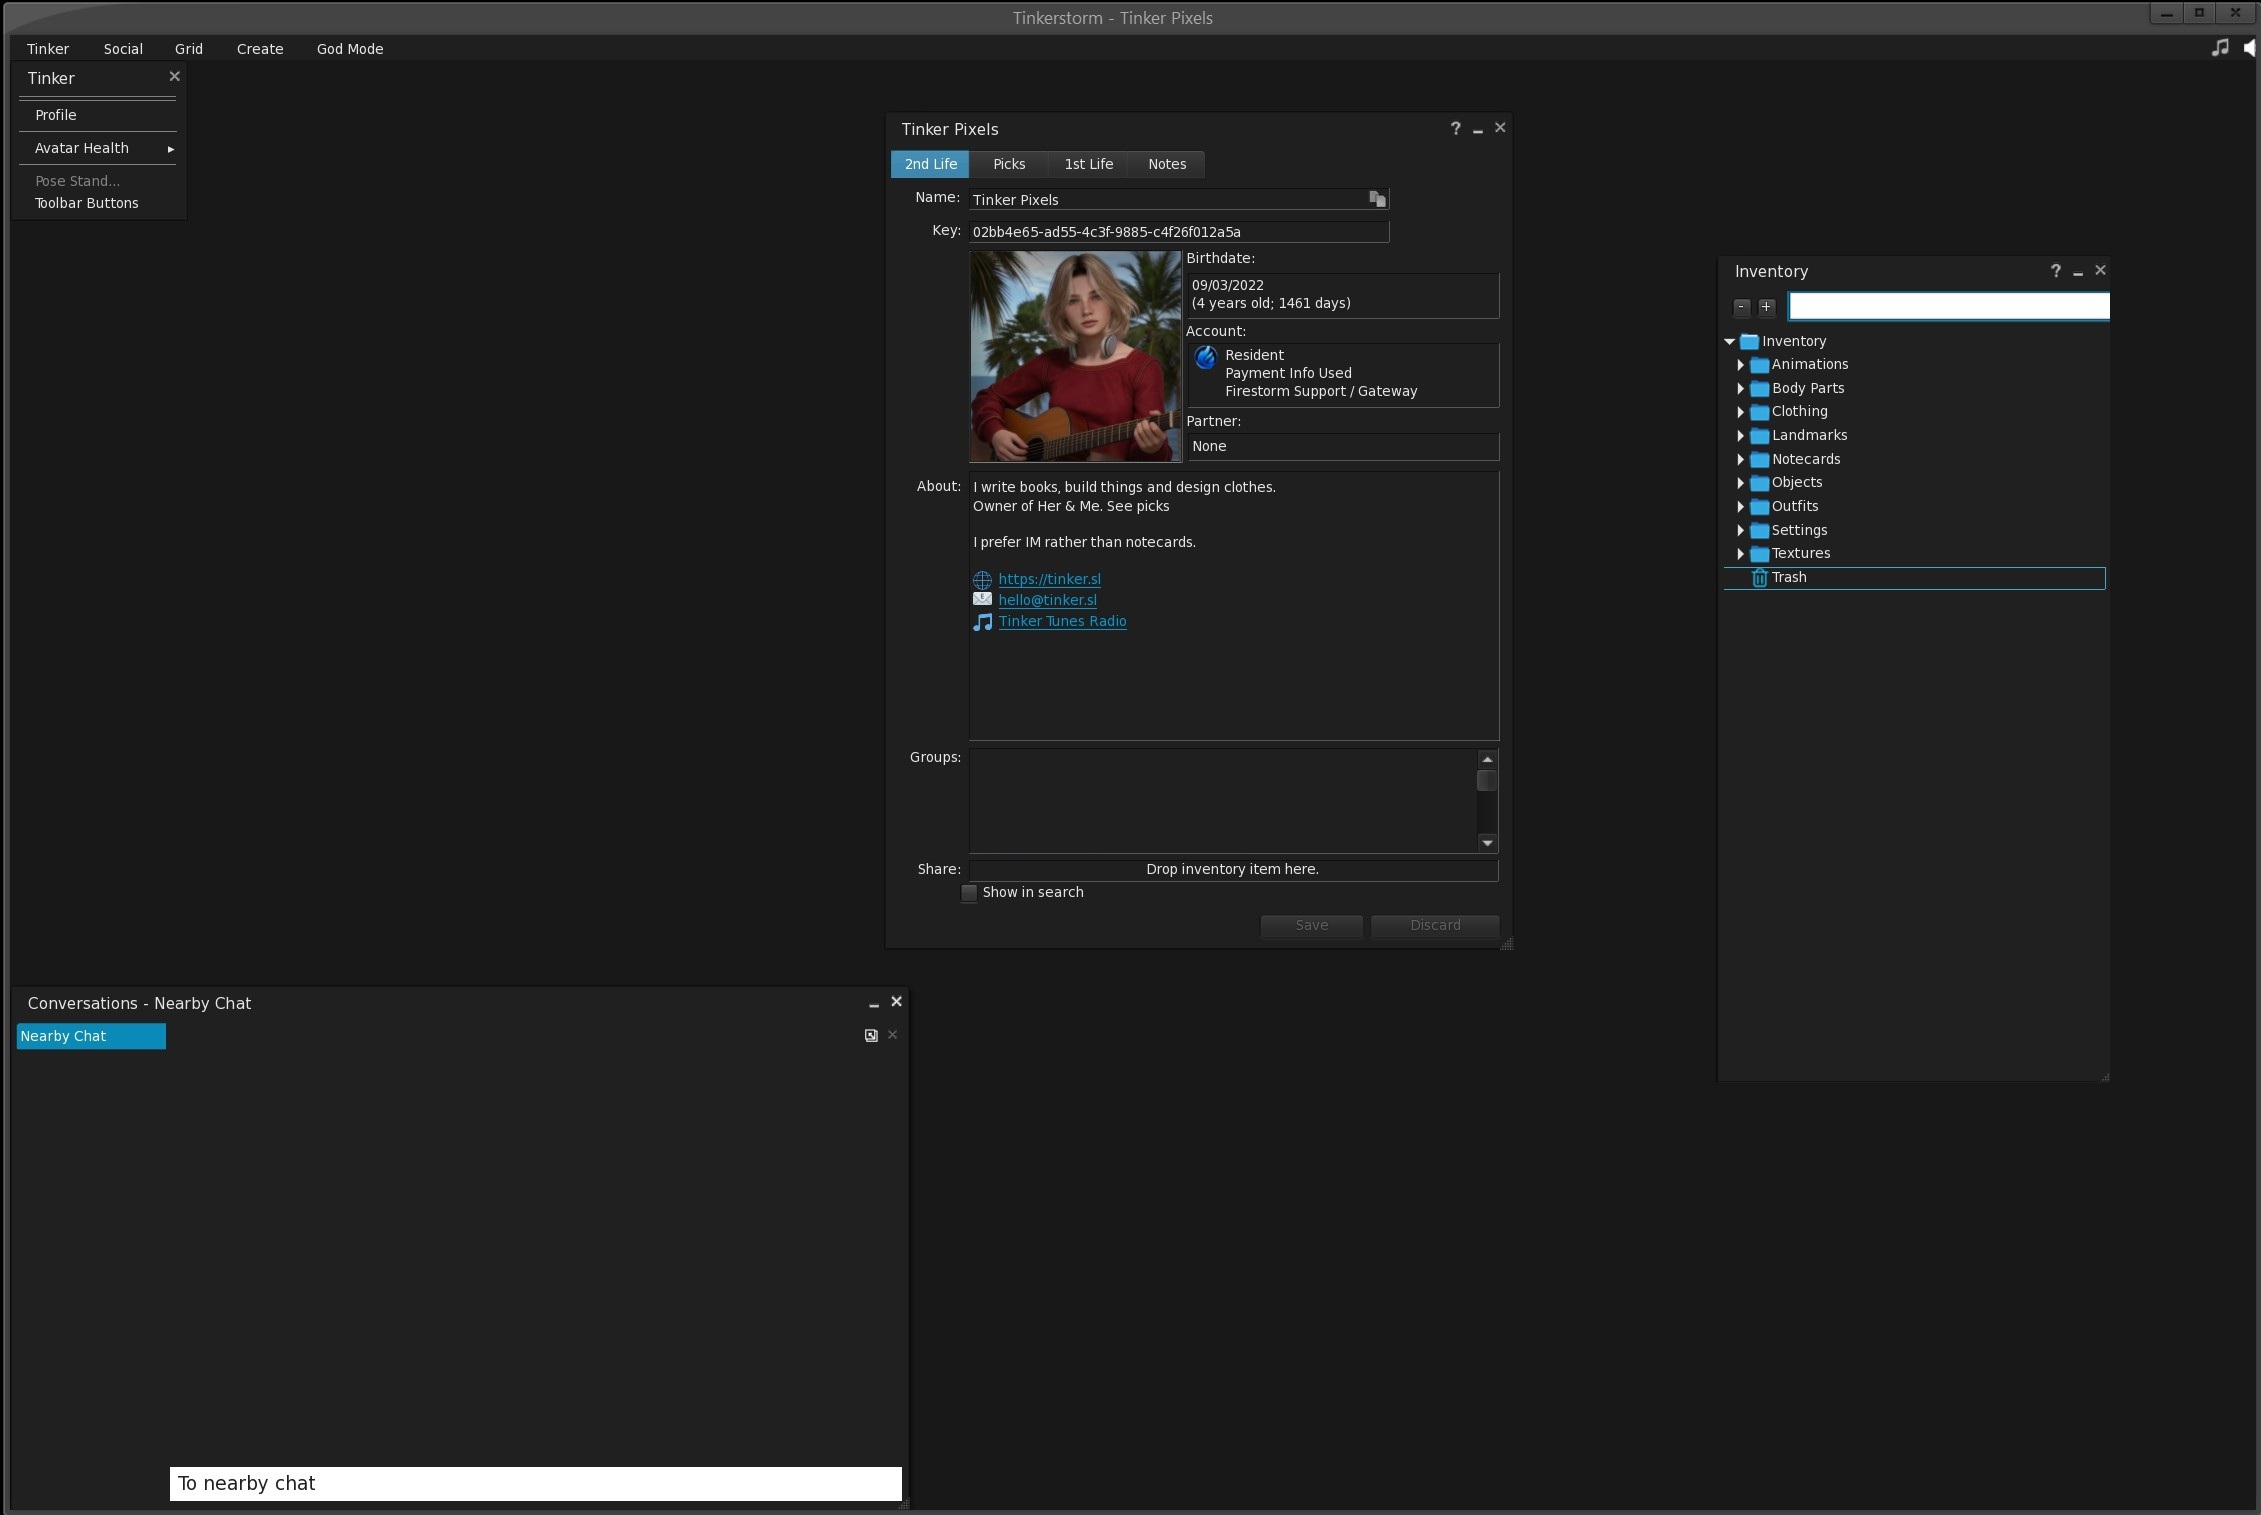The height and width of the screenshot is (1515, 2261).
Task: Click the Body Parts folder icon
Action: point(1759,389)
